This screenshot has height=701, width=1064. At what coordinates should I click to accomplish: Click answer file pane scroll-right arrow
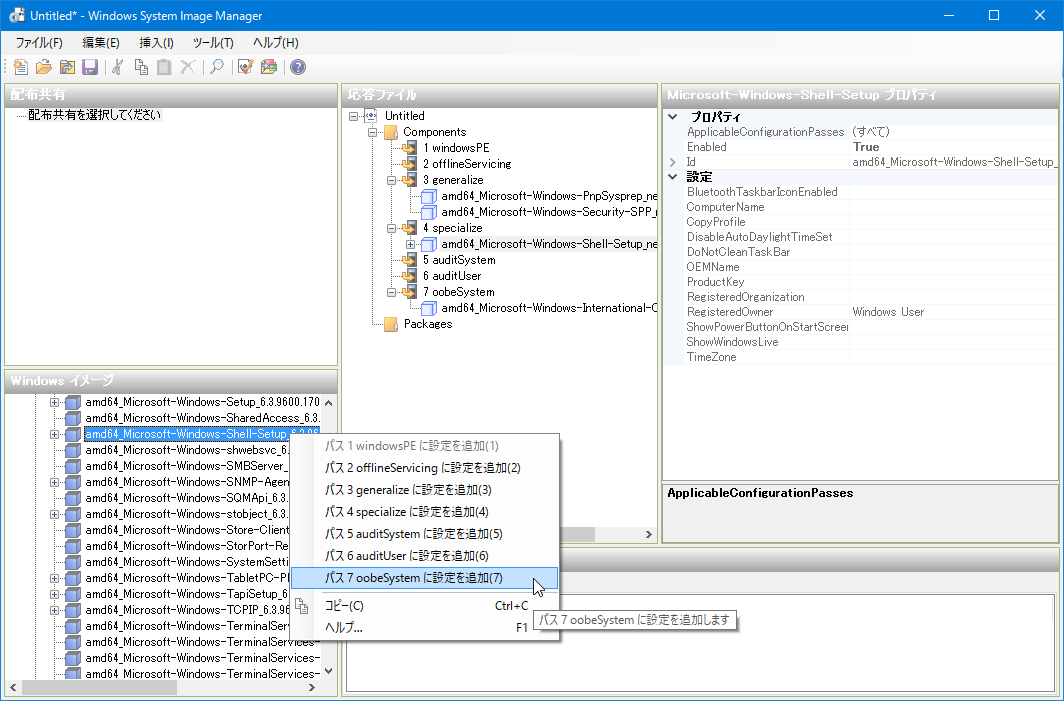coord(649,535)
